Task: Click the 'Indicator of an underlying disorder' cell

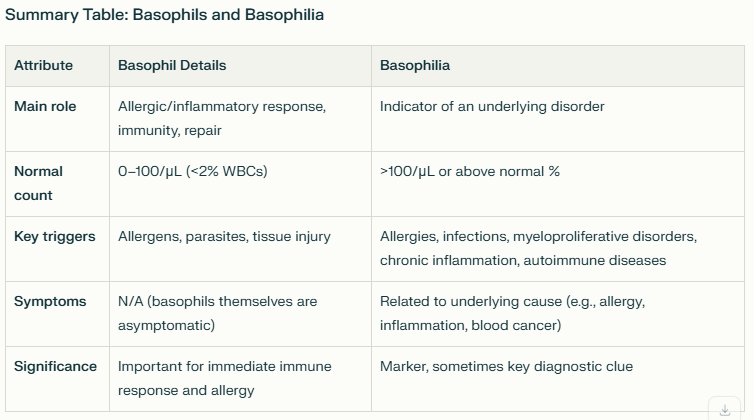Action: point(492,106)
